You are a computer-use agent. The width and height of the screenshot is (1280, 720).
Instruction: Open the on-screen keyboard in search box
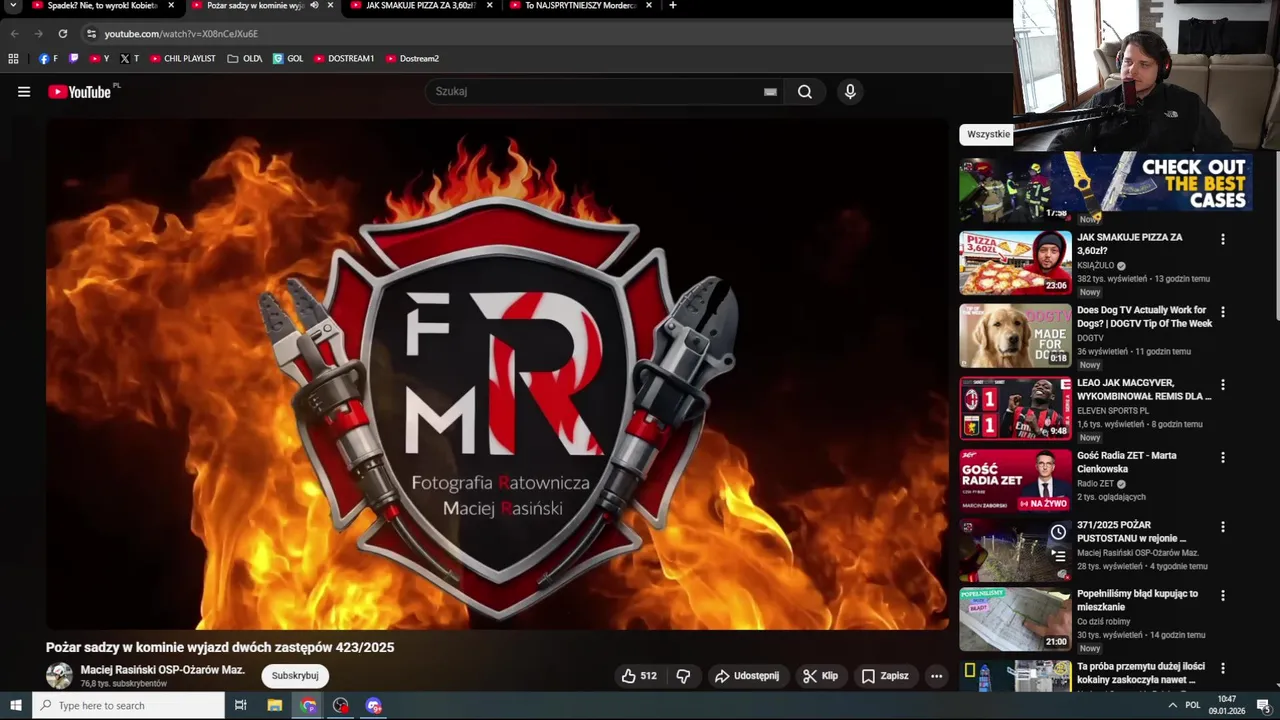(770, 92)
